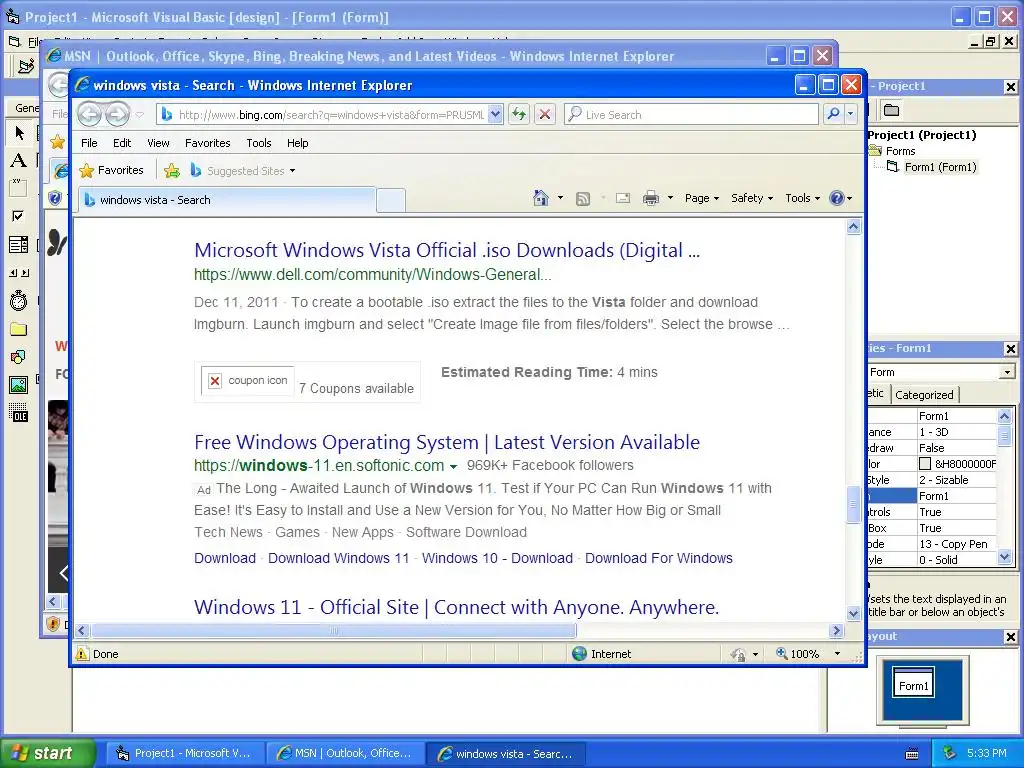Switch to Project1 Microsoft Visual Basic taskbar button
The height and width of the screenshot is (768, 1024).
(x=184, y=753)
